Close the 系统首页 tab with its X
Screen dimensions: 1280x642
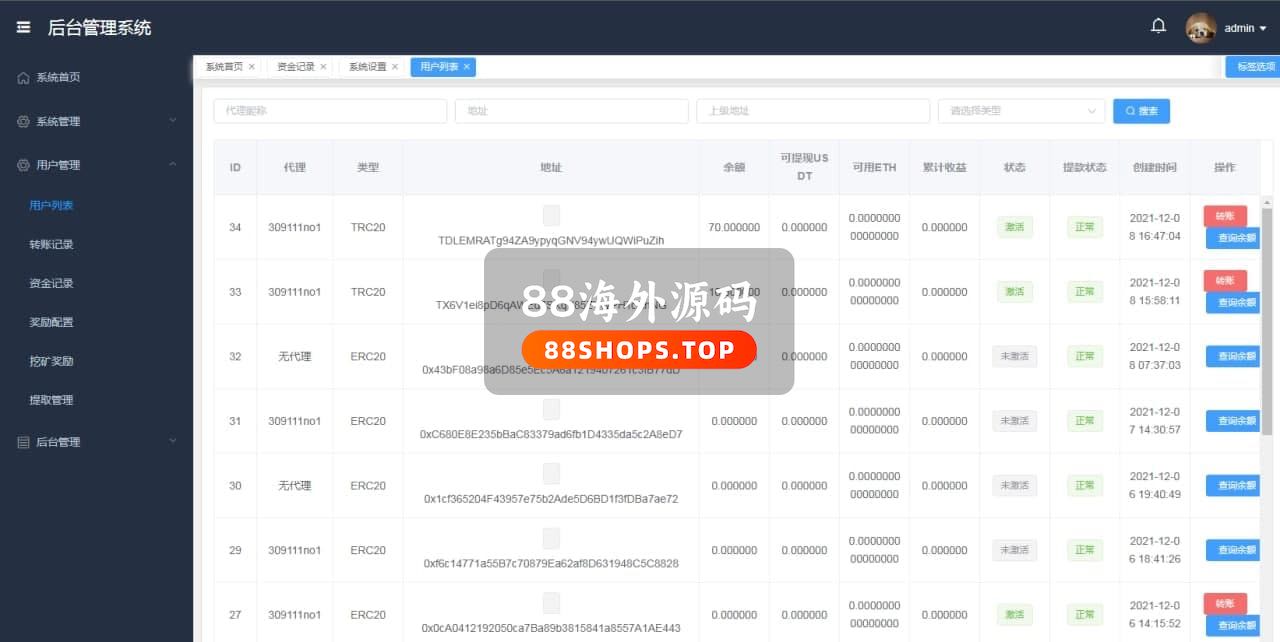click(x=252, y=67)
